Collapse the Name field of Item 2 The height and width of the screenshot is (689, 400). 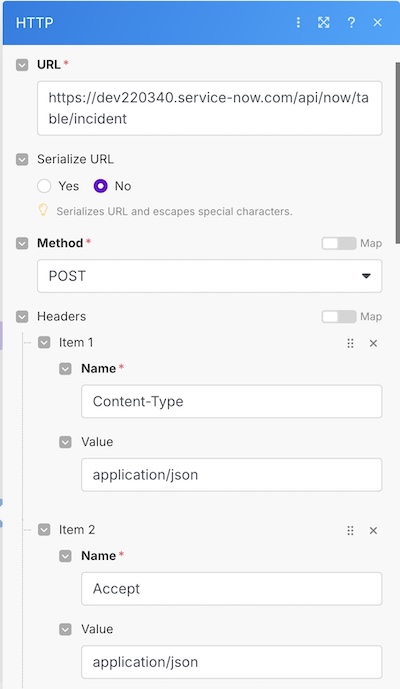pos(65,556)
